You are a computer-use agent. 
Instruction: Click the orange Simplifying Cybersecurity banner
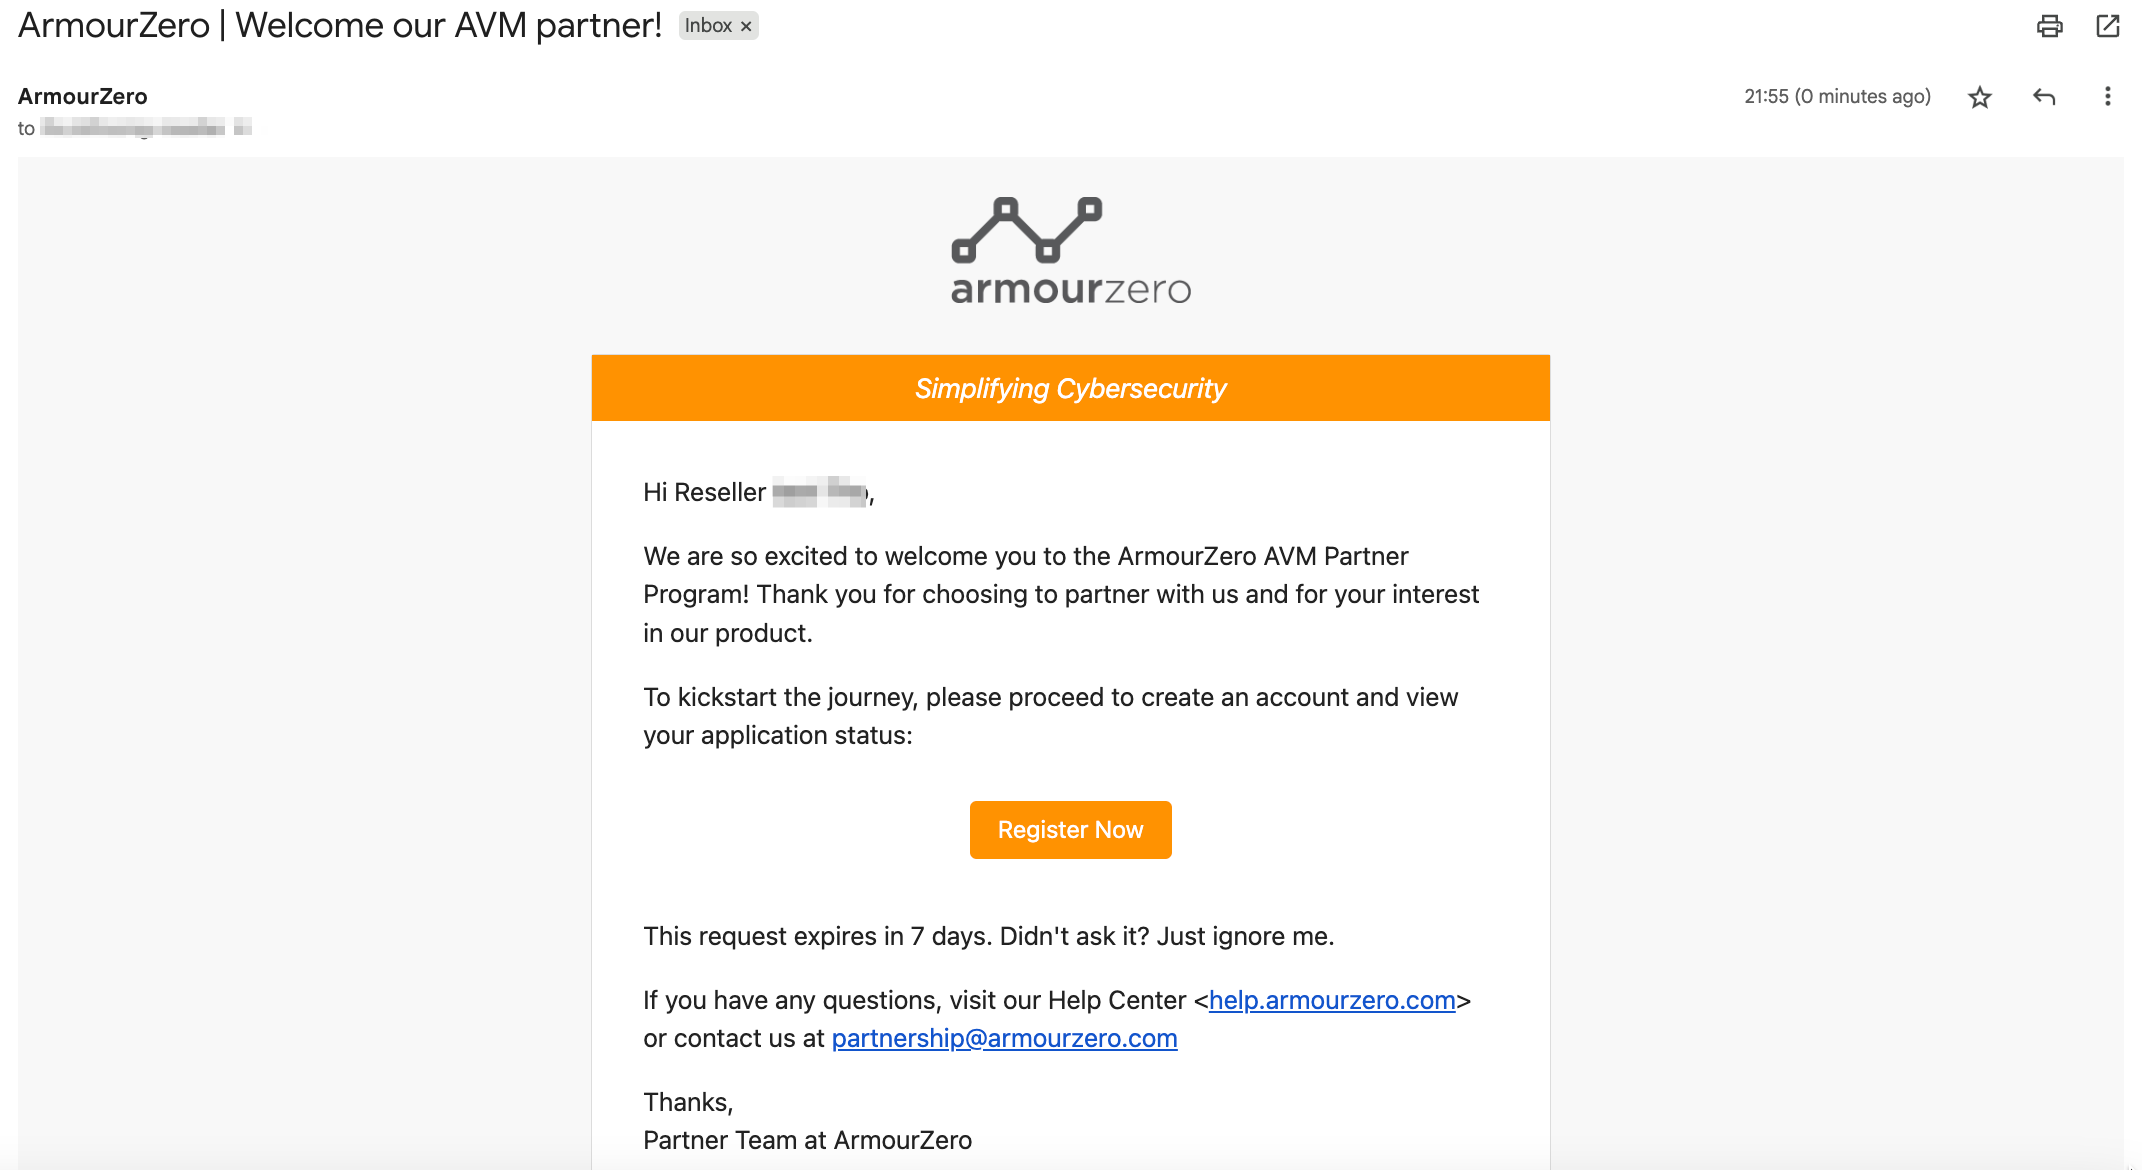click(x=1070, y=388)
